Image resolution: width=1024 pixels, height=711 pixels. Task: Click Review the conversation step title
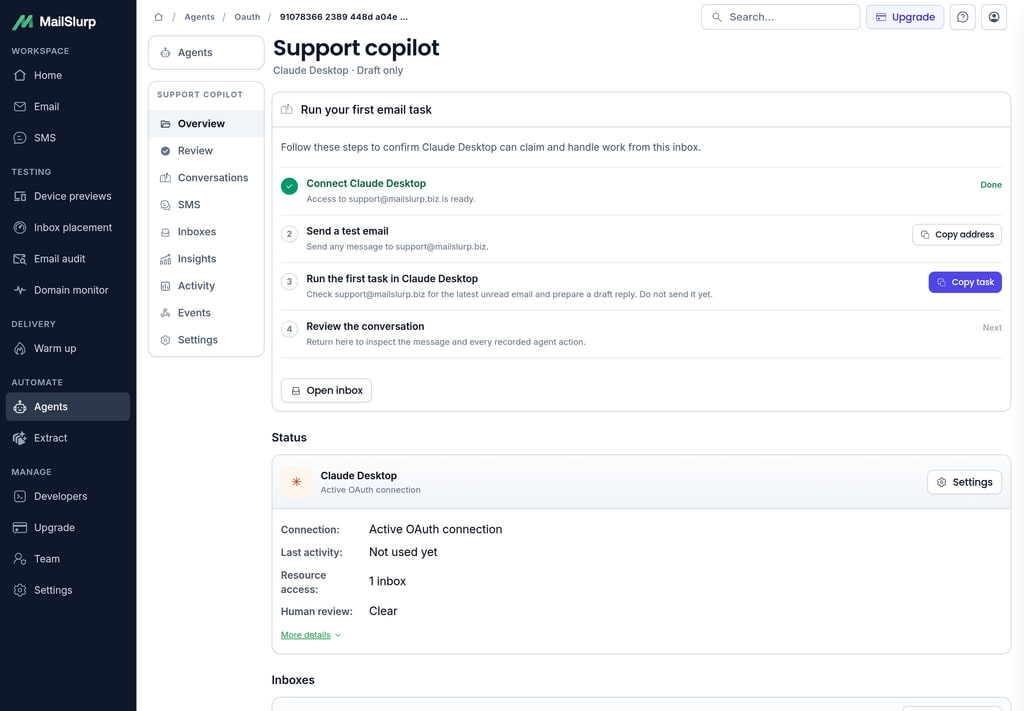point(365,326)
